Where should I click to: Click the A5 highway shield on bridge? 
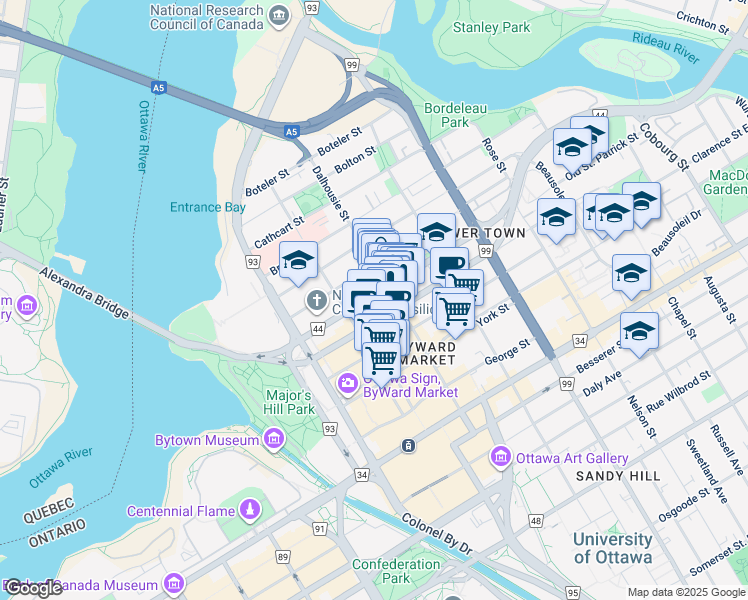158,88
